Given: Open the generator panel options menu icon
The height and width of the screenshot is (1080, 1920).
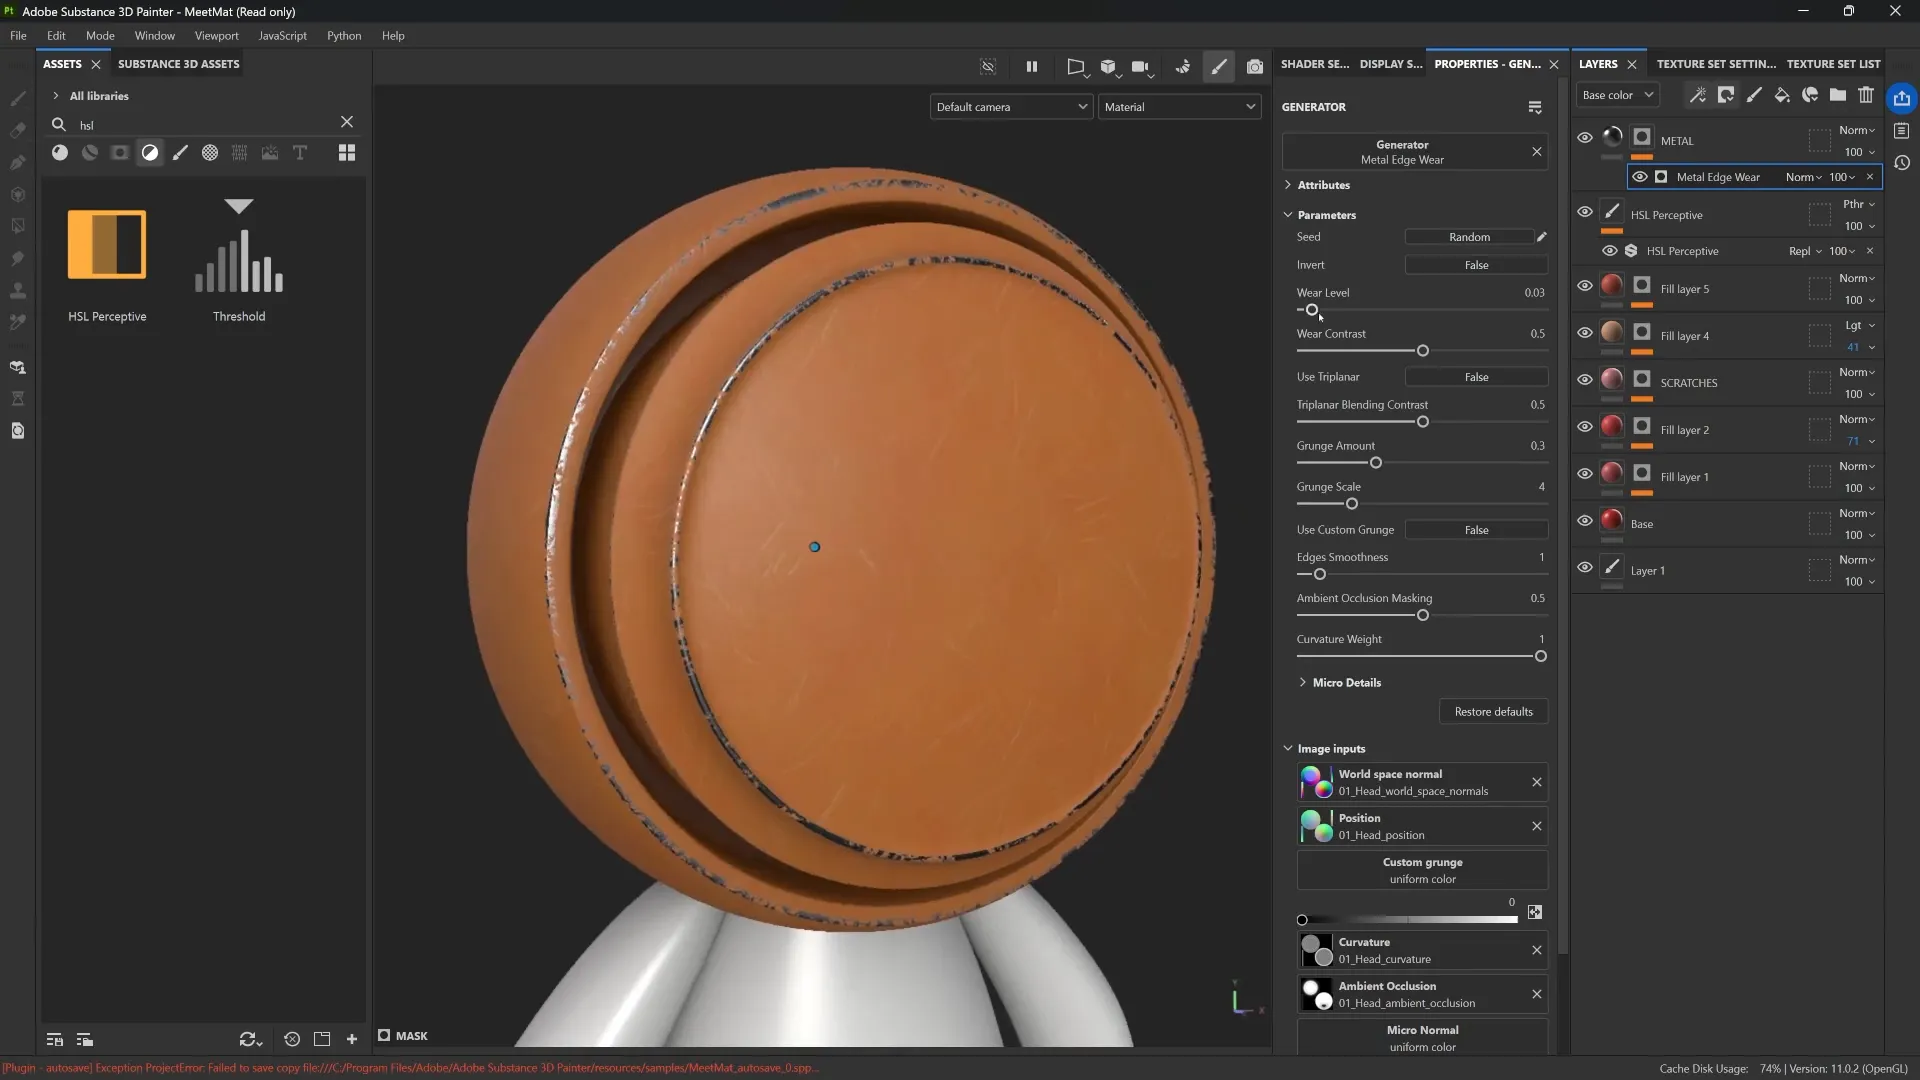Looking at the screenshot, I should point(1535,107).
